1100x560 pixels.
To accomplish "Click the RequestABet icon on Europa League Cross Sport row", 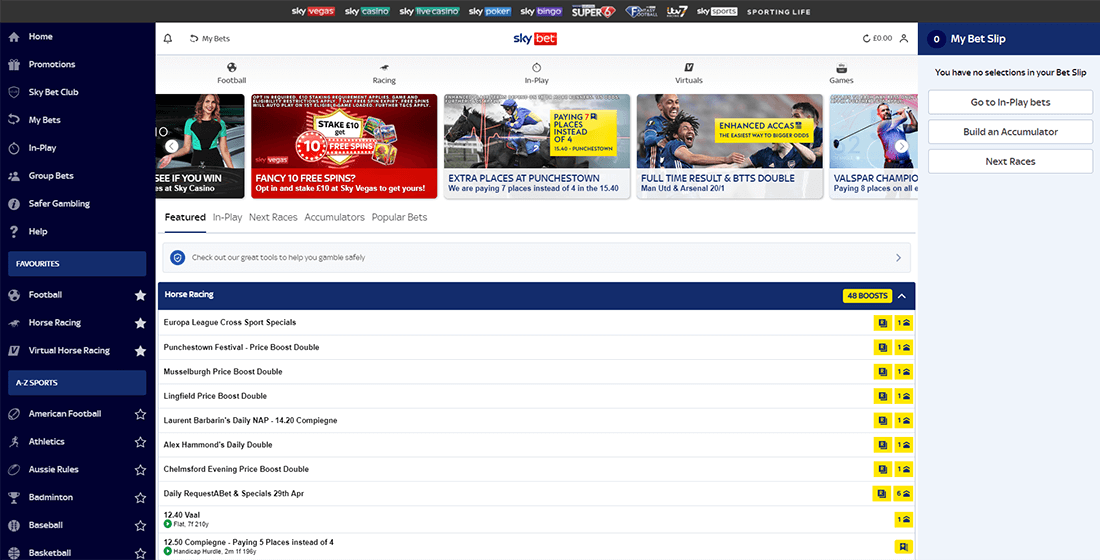I will pos(883,323).
